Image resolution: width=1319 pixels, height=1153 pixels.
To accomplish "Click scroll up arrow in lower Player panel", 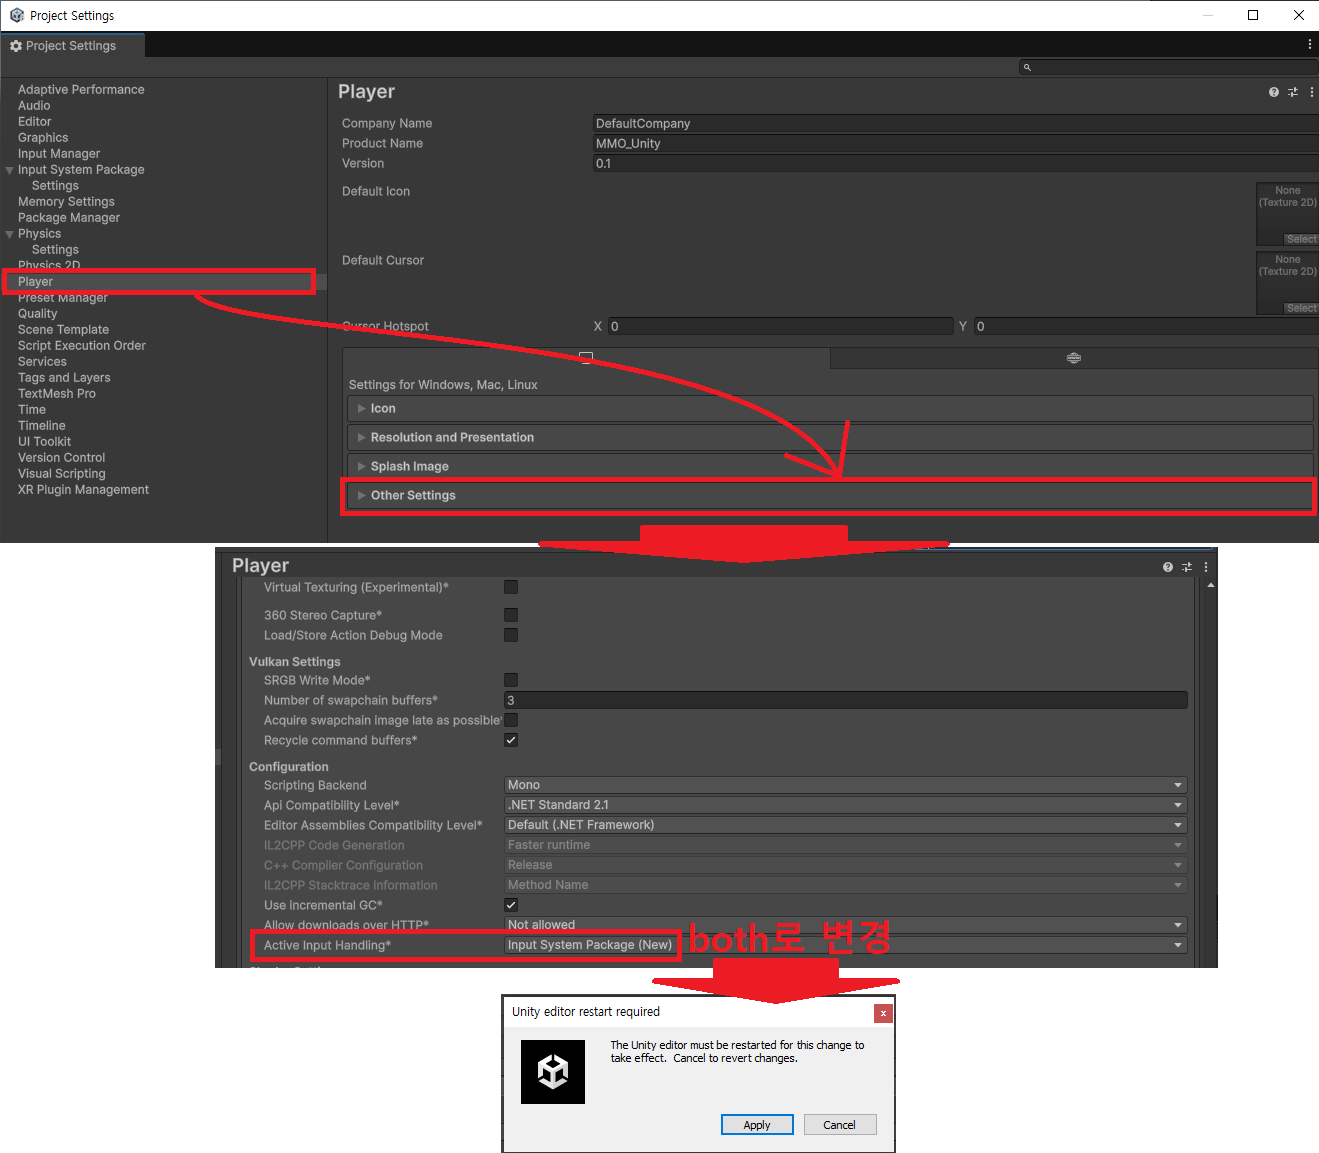I will [x=1211, y=585].
